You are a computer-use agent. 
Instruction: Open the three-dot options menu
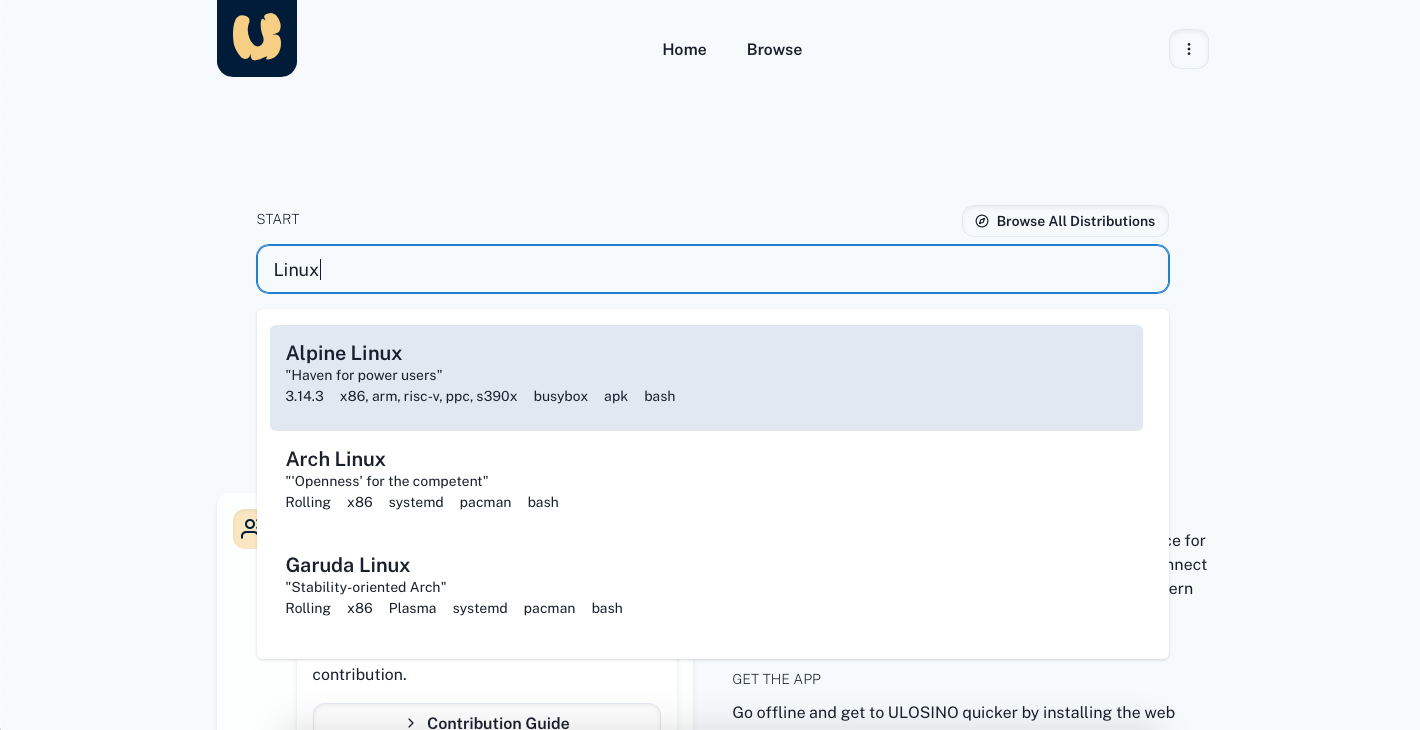pyautogui.click(x=1189, y=49)
